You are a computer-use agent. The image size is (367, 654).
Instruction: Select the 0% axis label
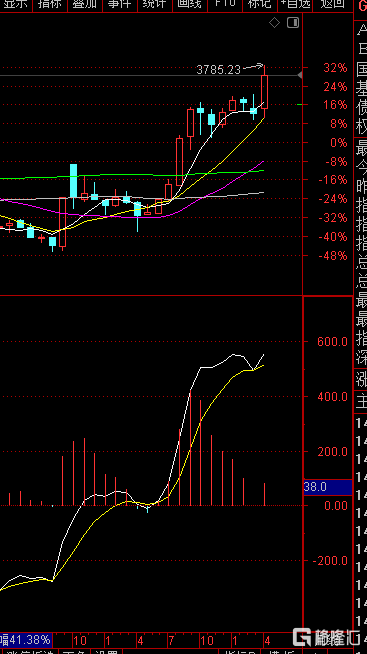(339, 143)
